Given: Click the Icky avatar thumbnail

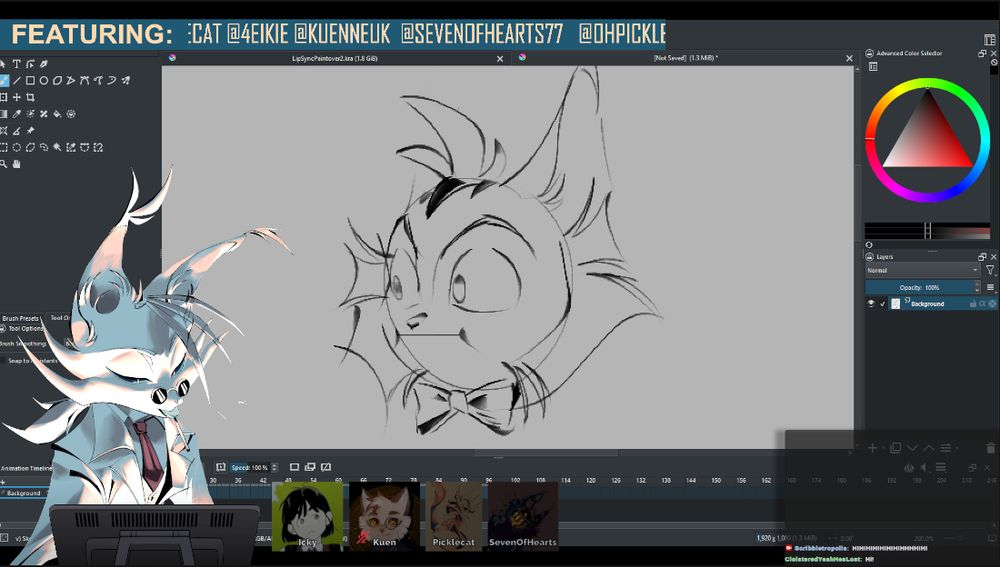Looking at the screenshot, I should tap(307, 516).
